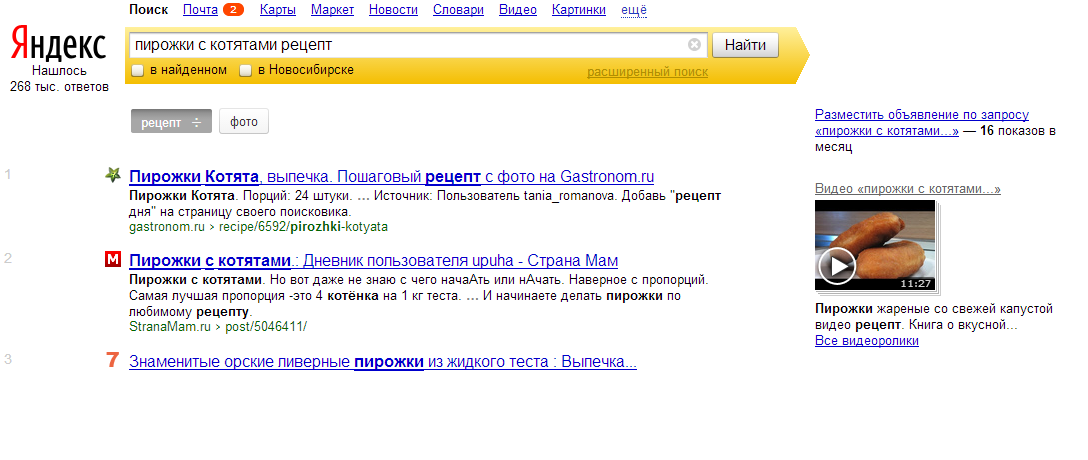The width and height of the screenshot is (1088, 460).
Task: Open 'Пирожки Котята' Gastronom.ru result
Action: (x=391, y=176)
